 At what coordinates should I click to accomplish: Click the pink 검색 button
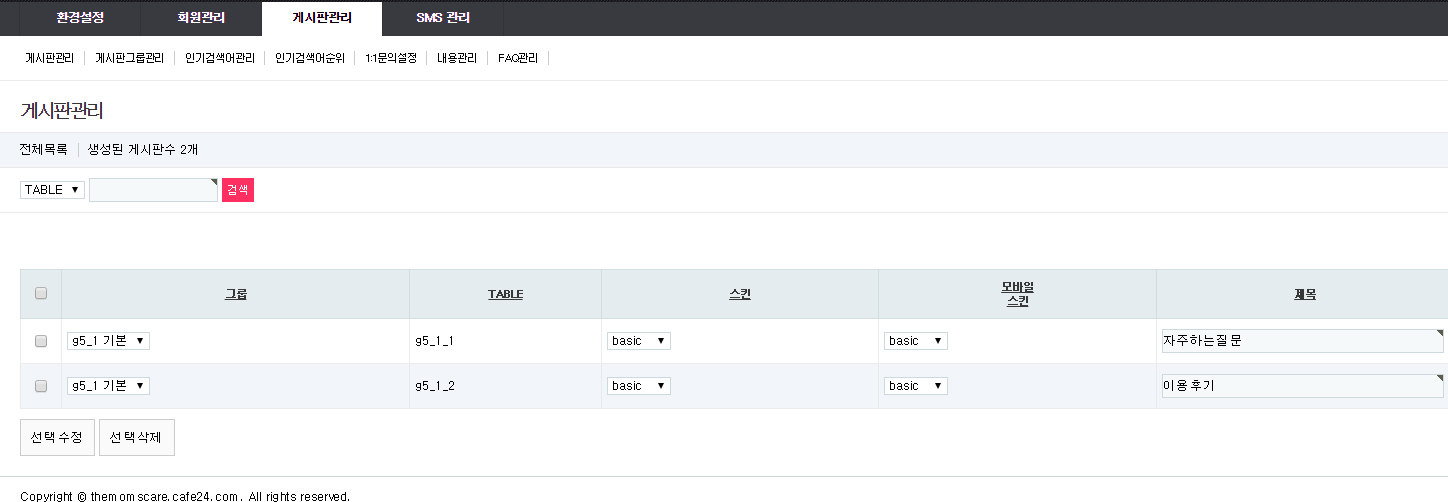238,190
